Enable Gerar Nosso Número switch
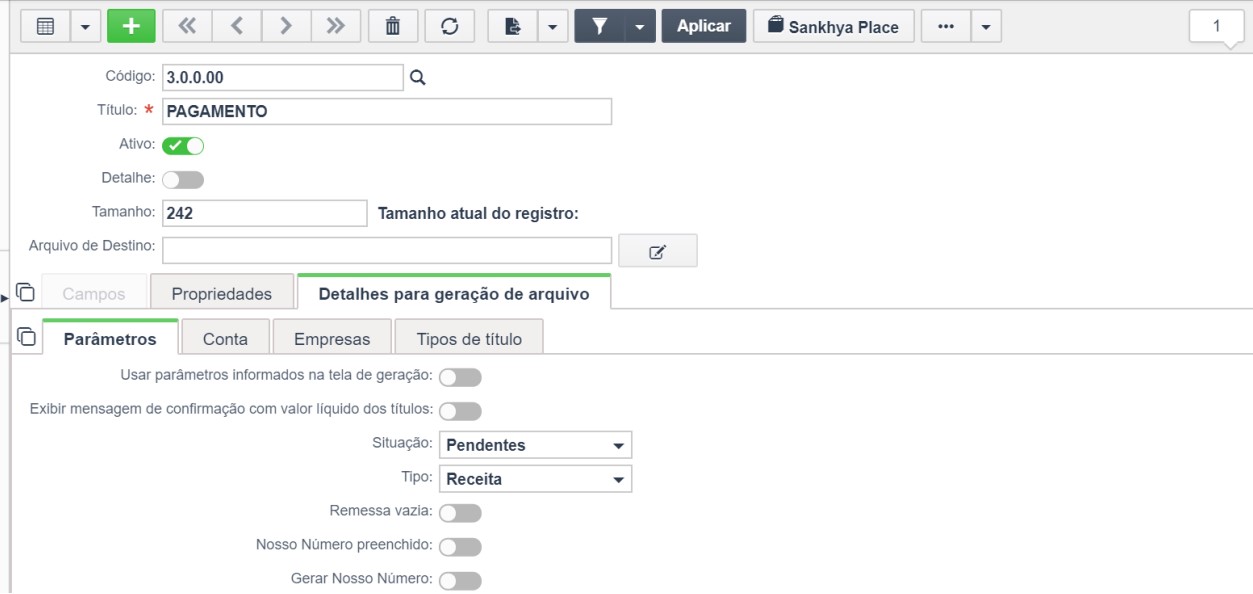The width and height of the screenshot is (1253, 594). [x=460, y=581]
